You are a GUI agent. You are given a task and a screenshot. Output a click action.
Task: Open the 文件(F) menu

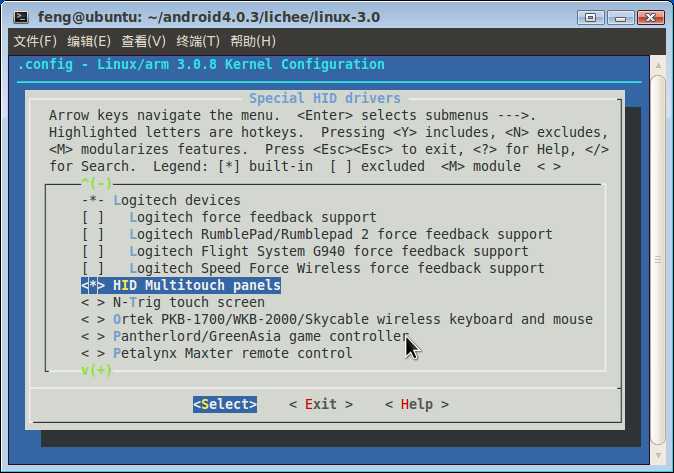coord(35,41)
